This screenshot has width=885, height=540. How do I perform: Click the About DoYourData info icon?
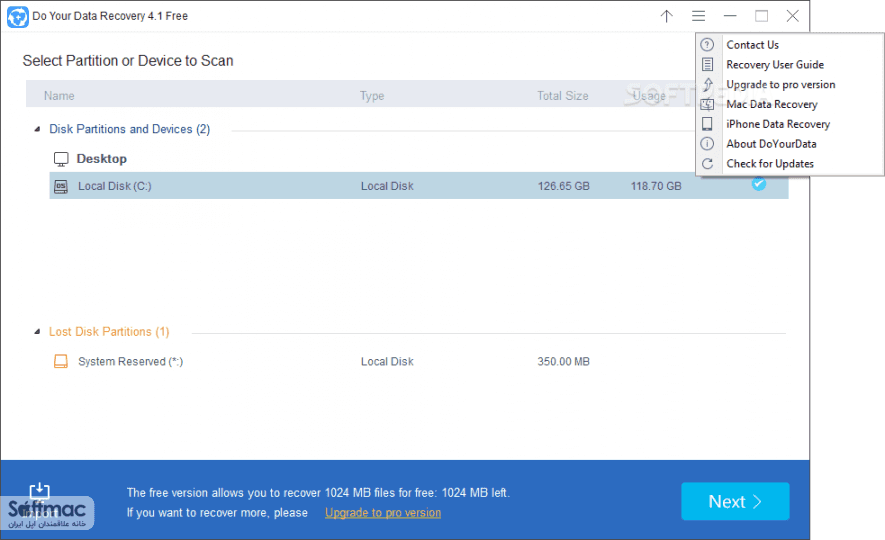707,143
